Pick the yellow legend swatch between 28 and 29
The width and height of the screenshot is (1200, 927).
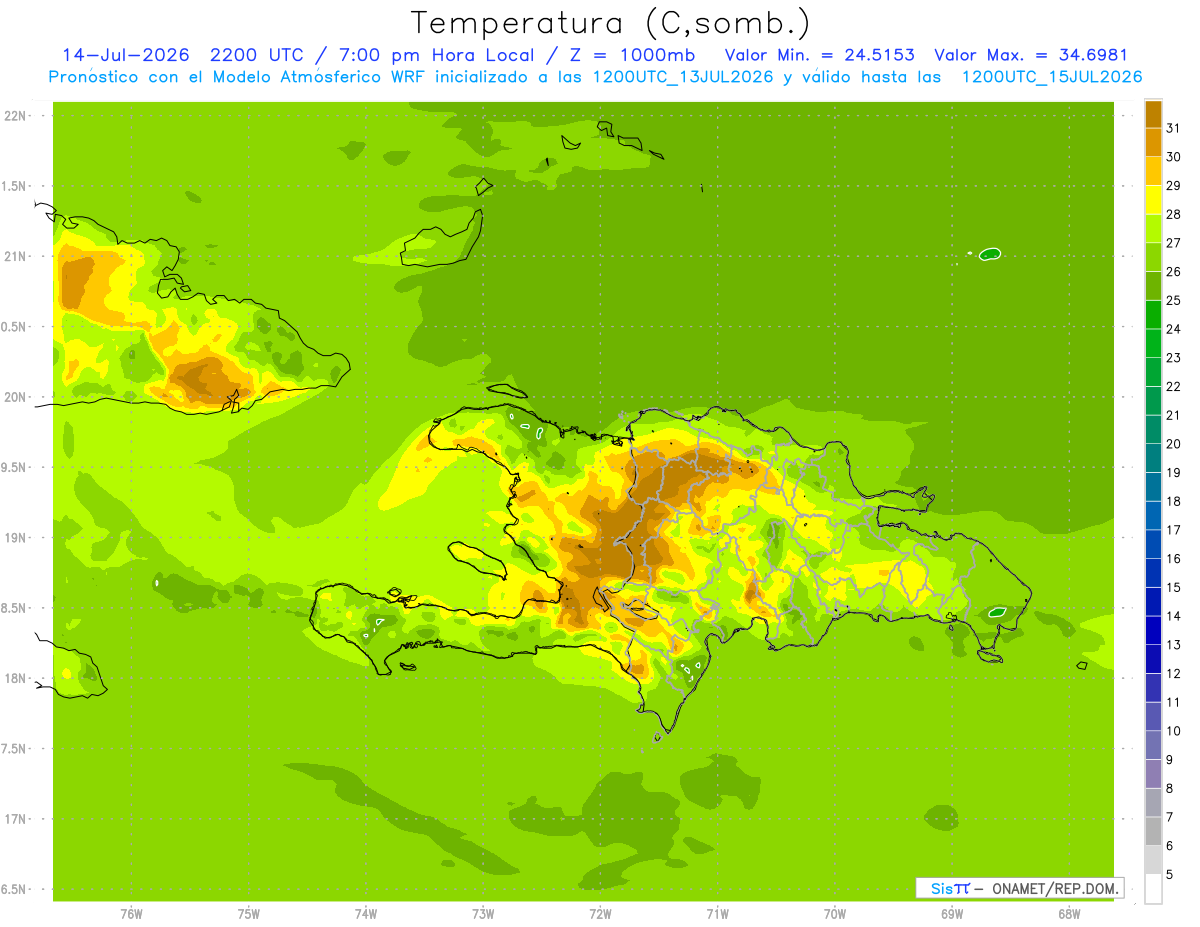(x=1153, y=200)
